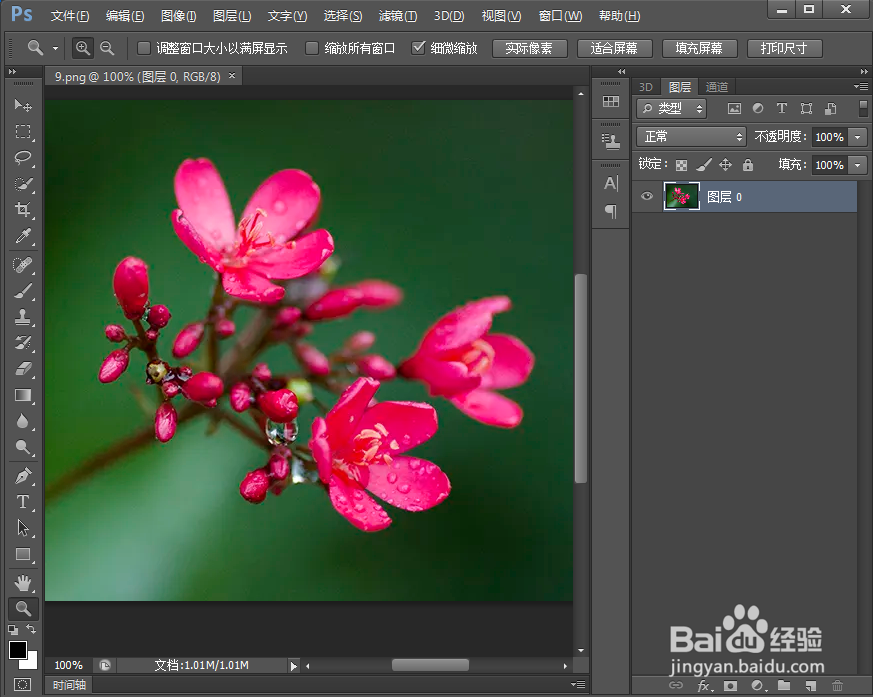Select the Lasso tool
Image resolution: width=873 pixels, height=697 pixels.
click(23, 158)
